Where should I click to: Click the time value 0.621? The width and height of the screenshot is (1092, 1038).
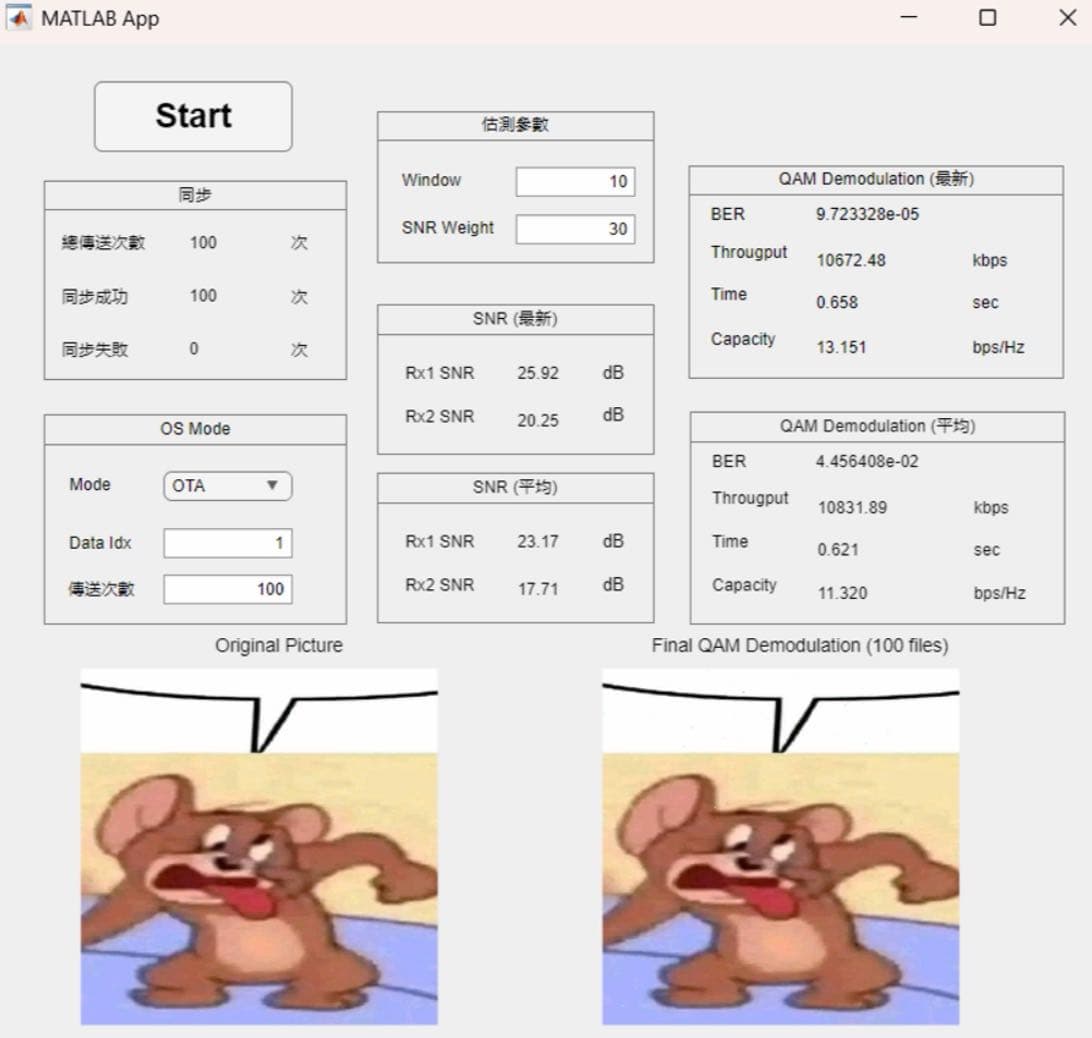point(838,550)
